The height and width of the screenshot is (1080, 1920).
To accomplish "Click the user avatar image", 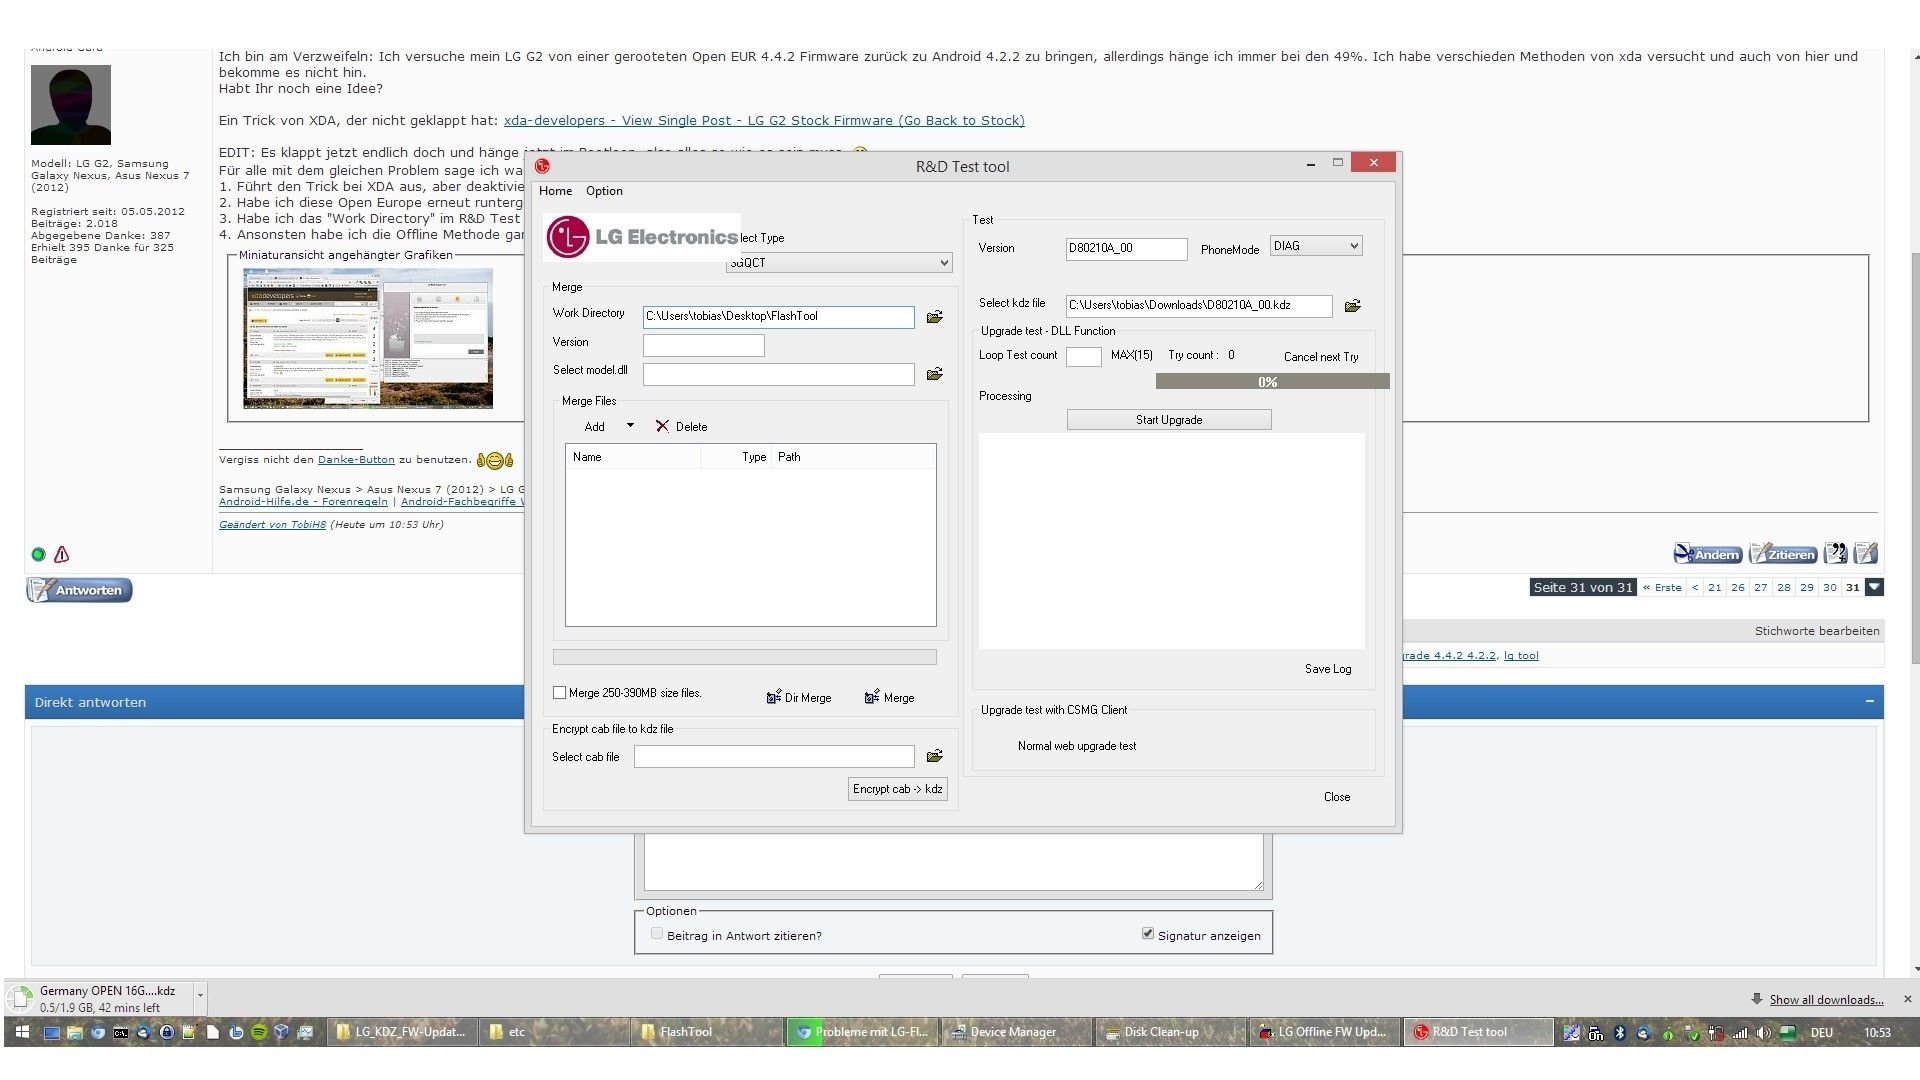I will 71,105.
